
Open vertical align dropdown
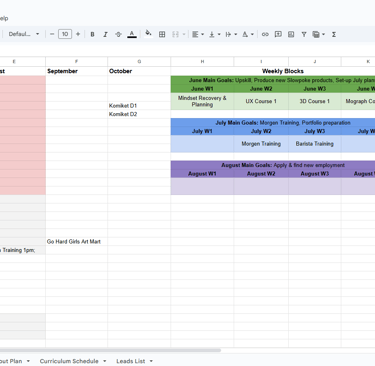pyautogui.click(x=214, y=34)
